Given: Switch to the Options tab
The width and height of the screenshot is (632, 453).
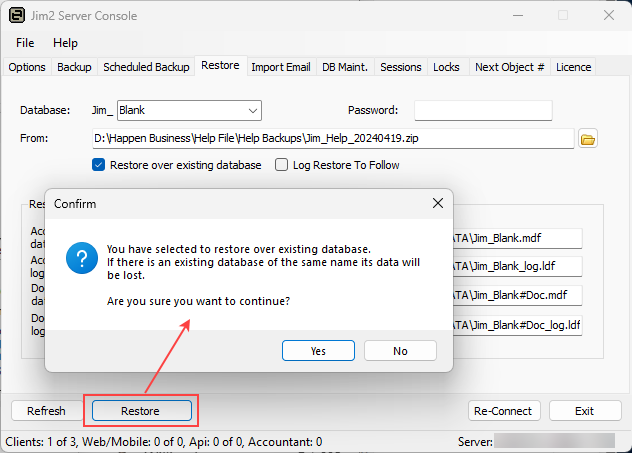Looking at the screenshot, I should [x=27, y=67].
